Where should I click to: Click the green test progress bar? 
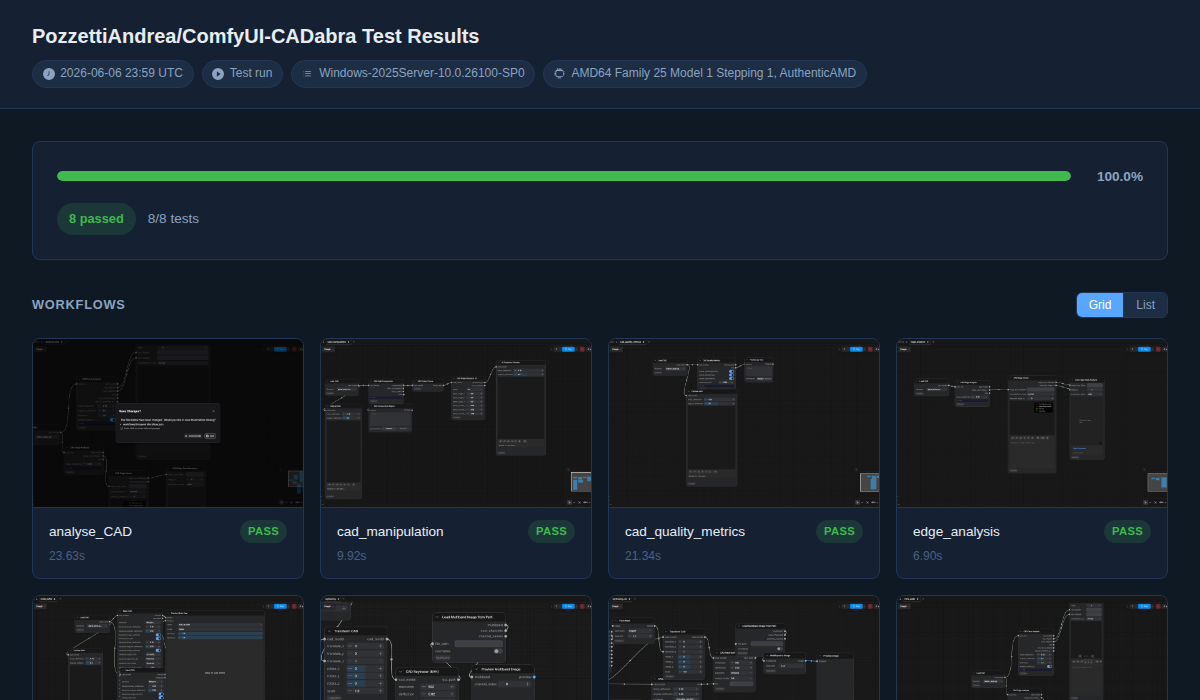564,176
